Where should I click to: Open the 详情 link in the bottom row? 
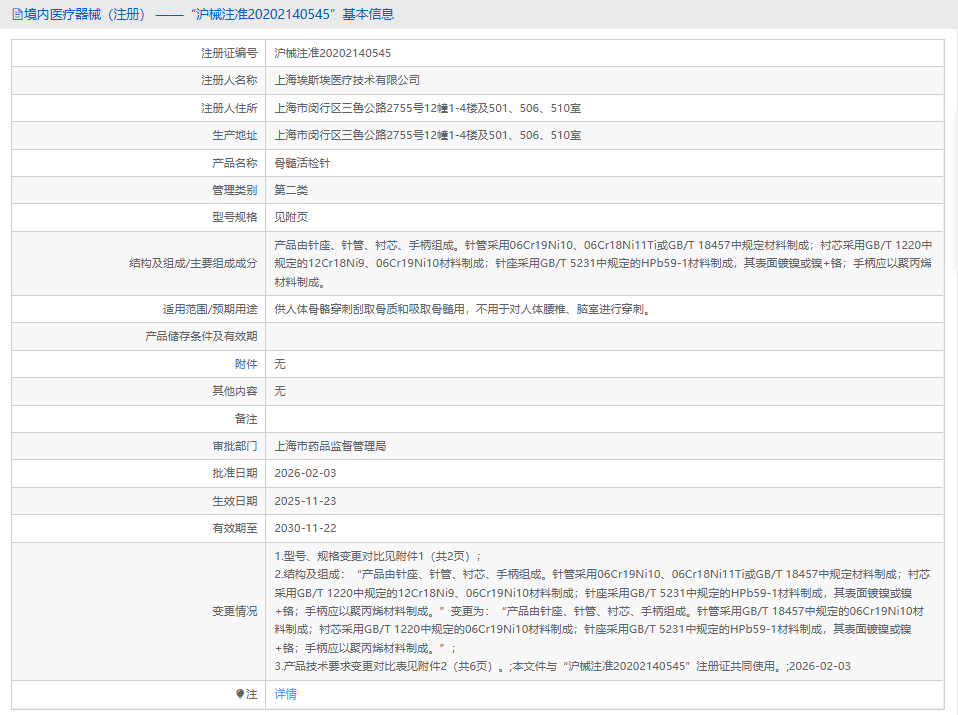(x=286, y=694)
